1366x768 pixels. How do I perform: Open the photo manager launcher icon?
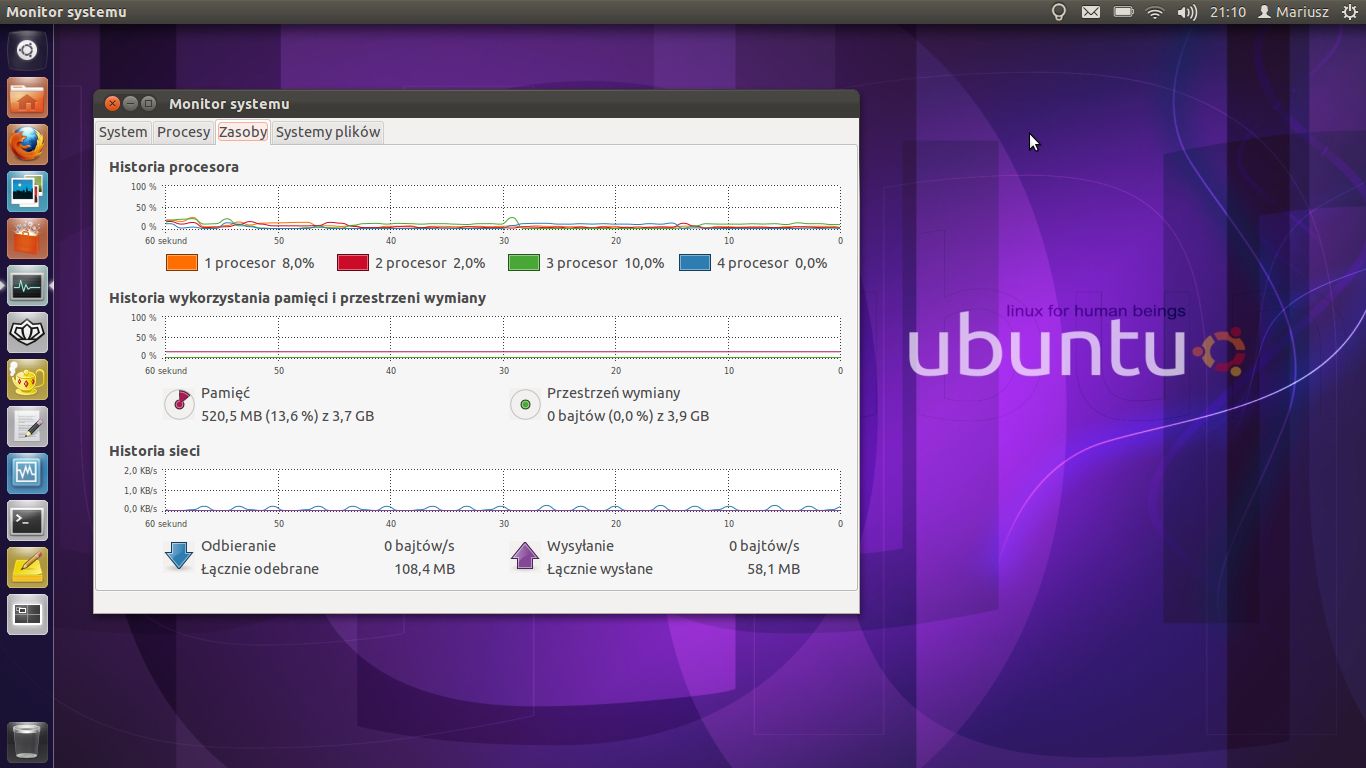tap(27, 191)
